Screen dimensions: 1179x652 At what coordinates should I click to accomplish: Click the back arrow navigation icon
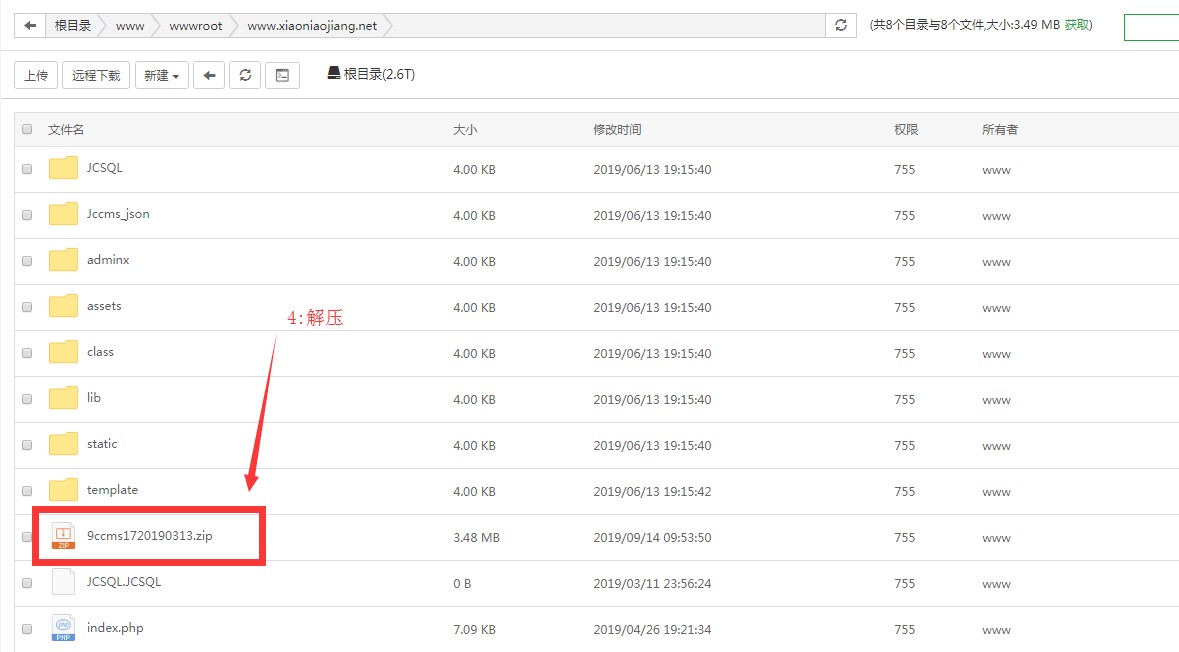point(209,75)
